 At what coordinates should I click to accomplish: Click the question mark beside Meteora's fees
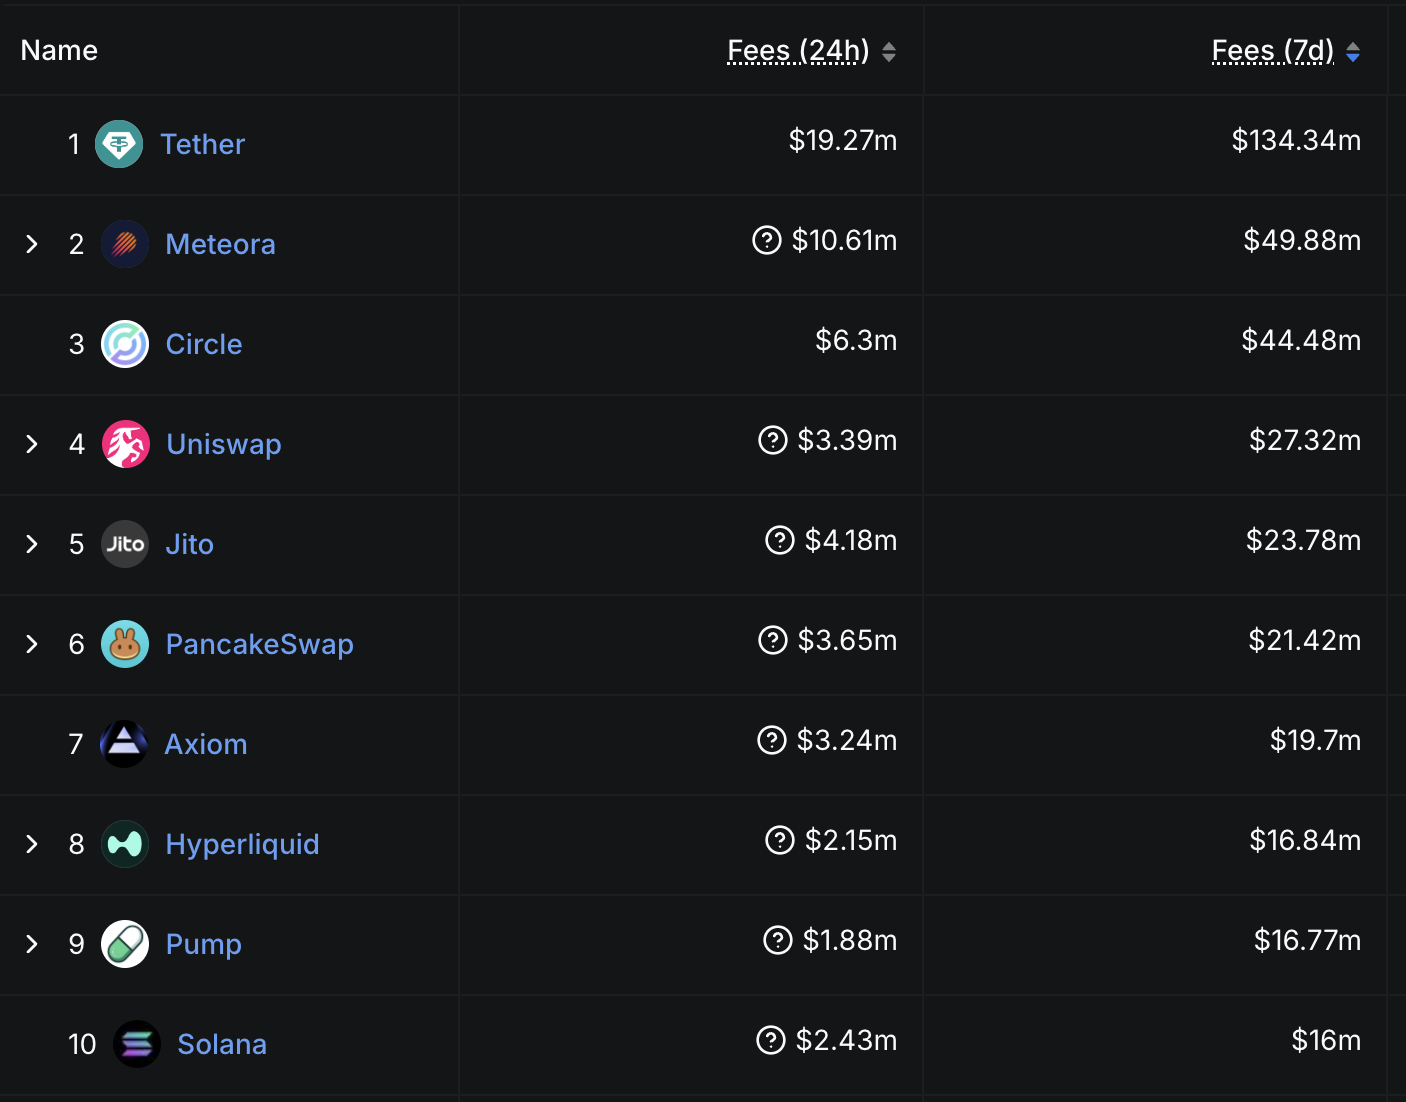(x=766, y=240)
